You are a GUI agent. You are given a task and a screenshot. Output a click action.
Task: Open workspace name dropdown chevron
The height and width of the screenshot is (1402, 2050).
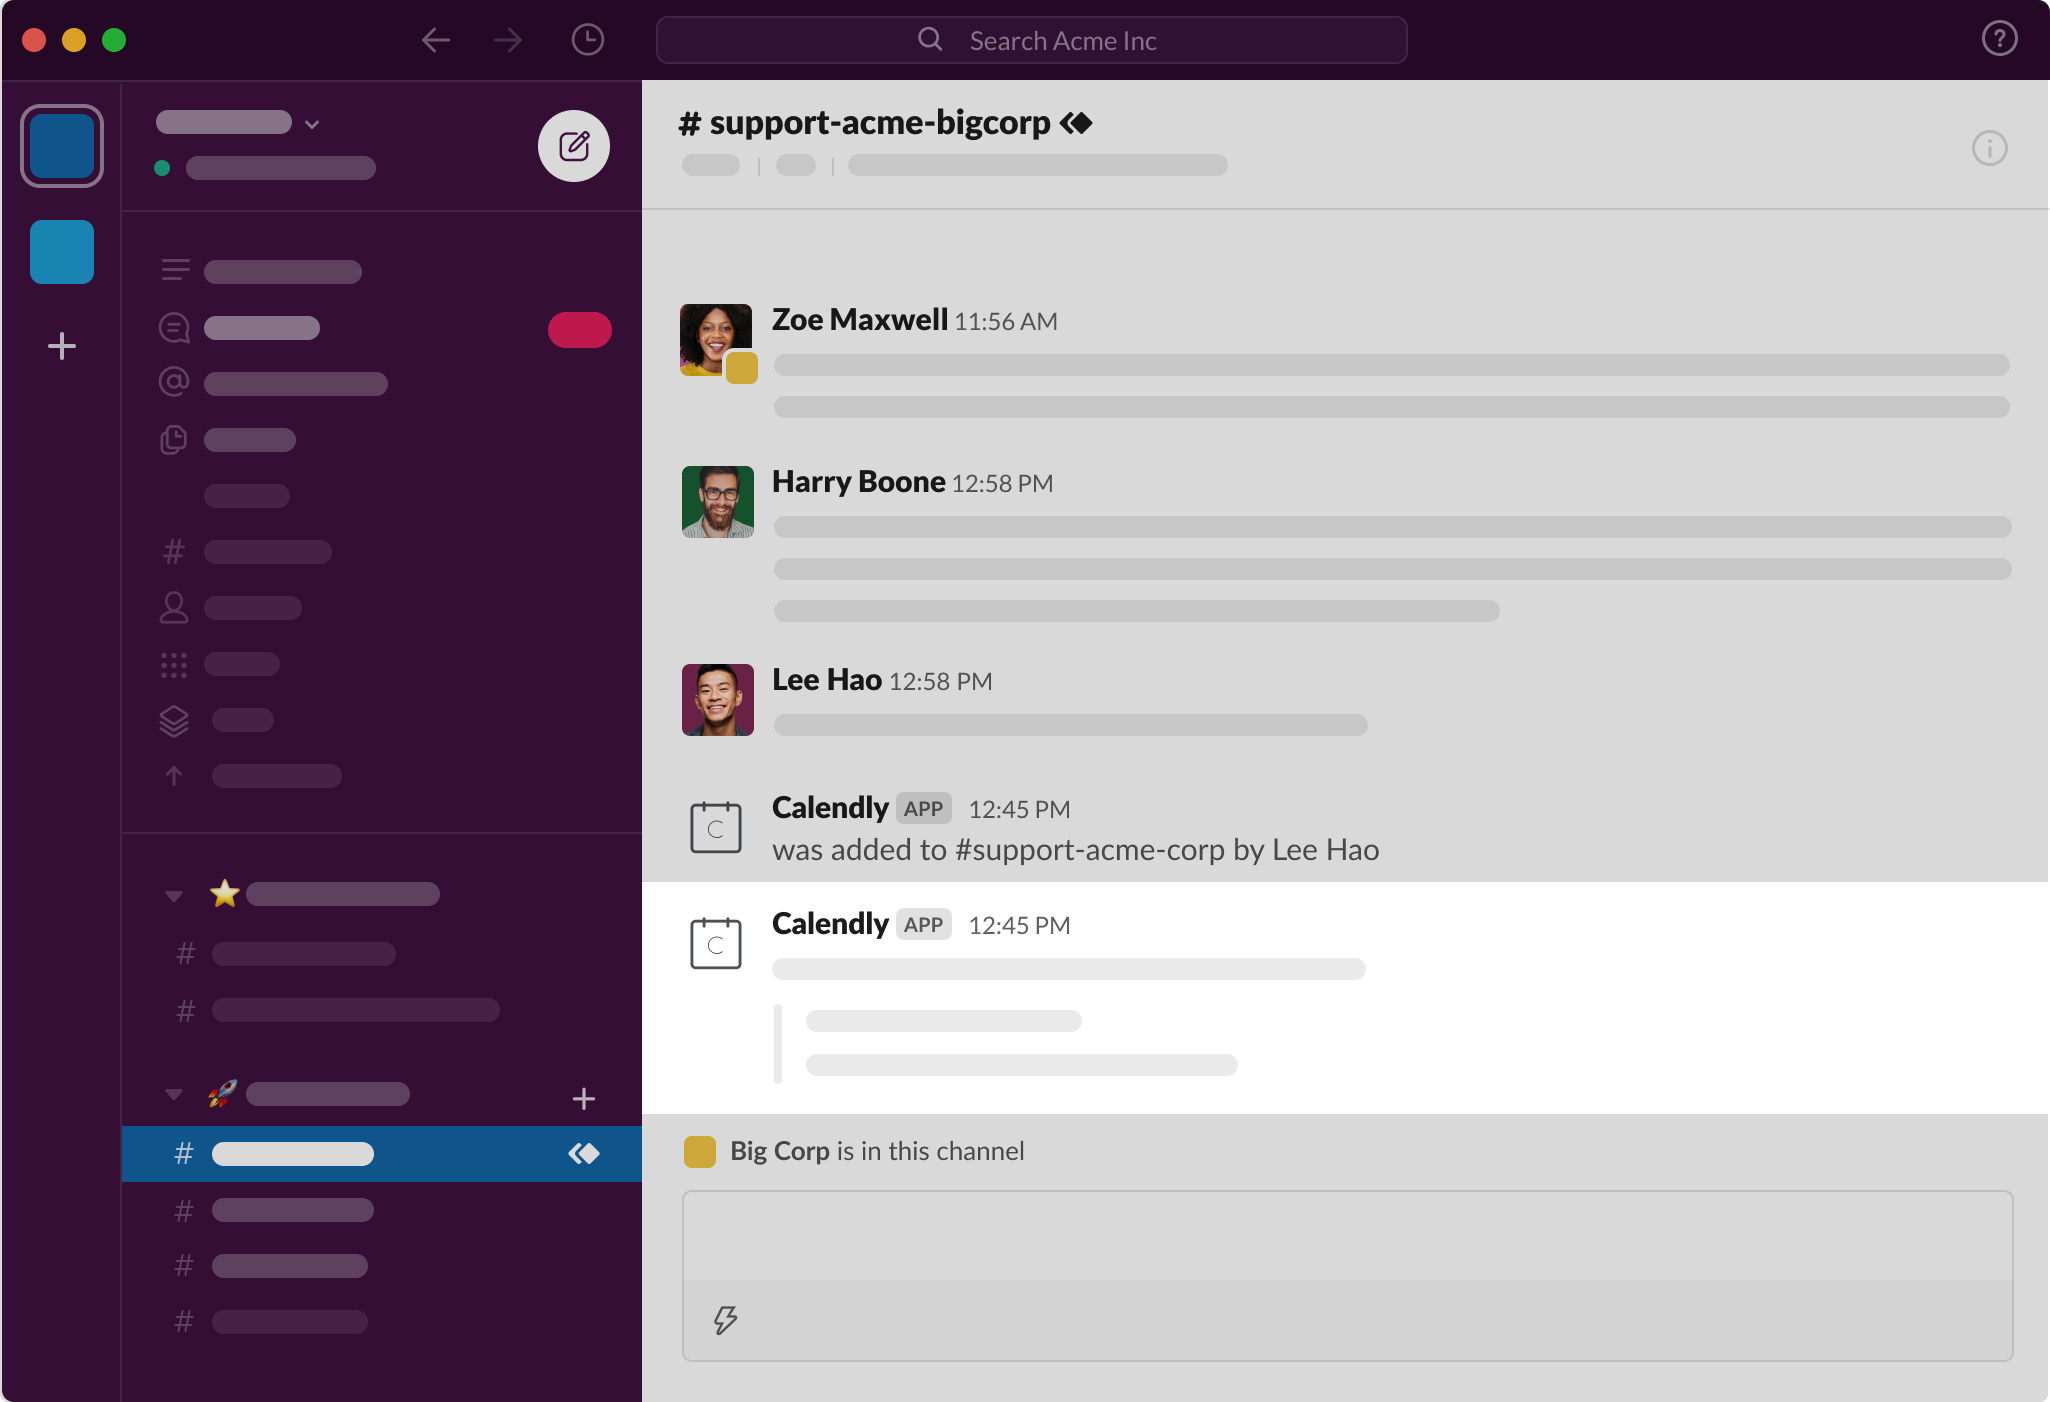[312, 124]
